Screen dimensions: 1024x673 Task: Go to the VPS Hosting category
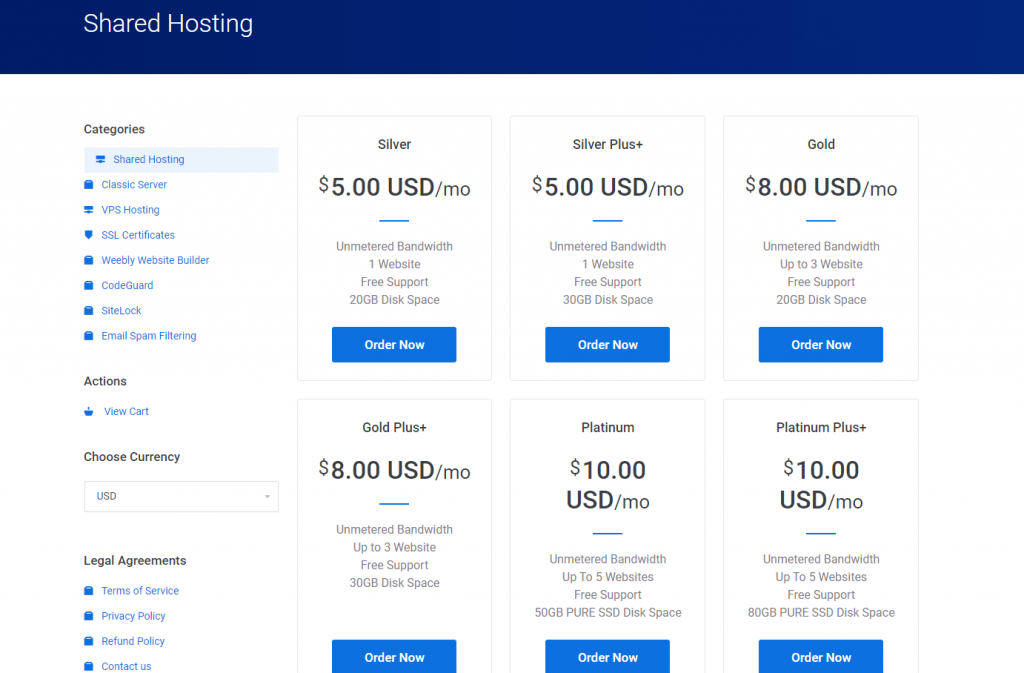(x=130, y=210)
